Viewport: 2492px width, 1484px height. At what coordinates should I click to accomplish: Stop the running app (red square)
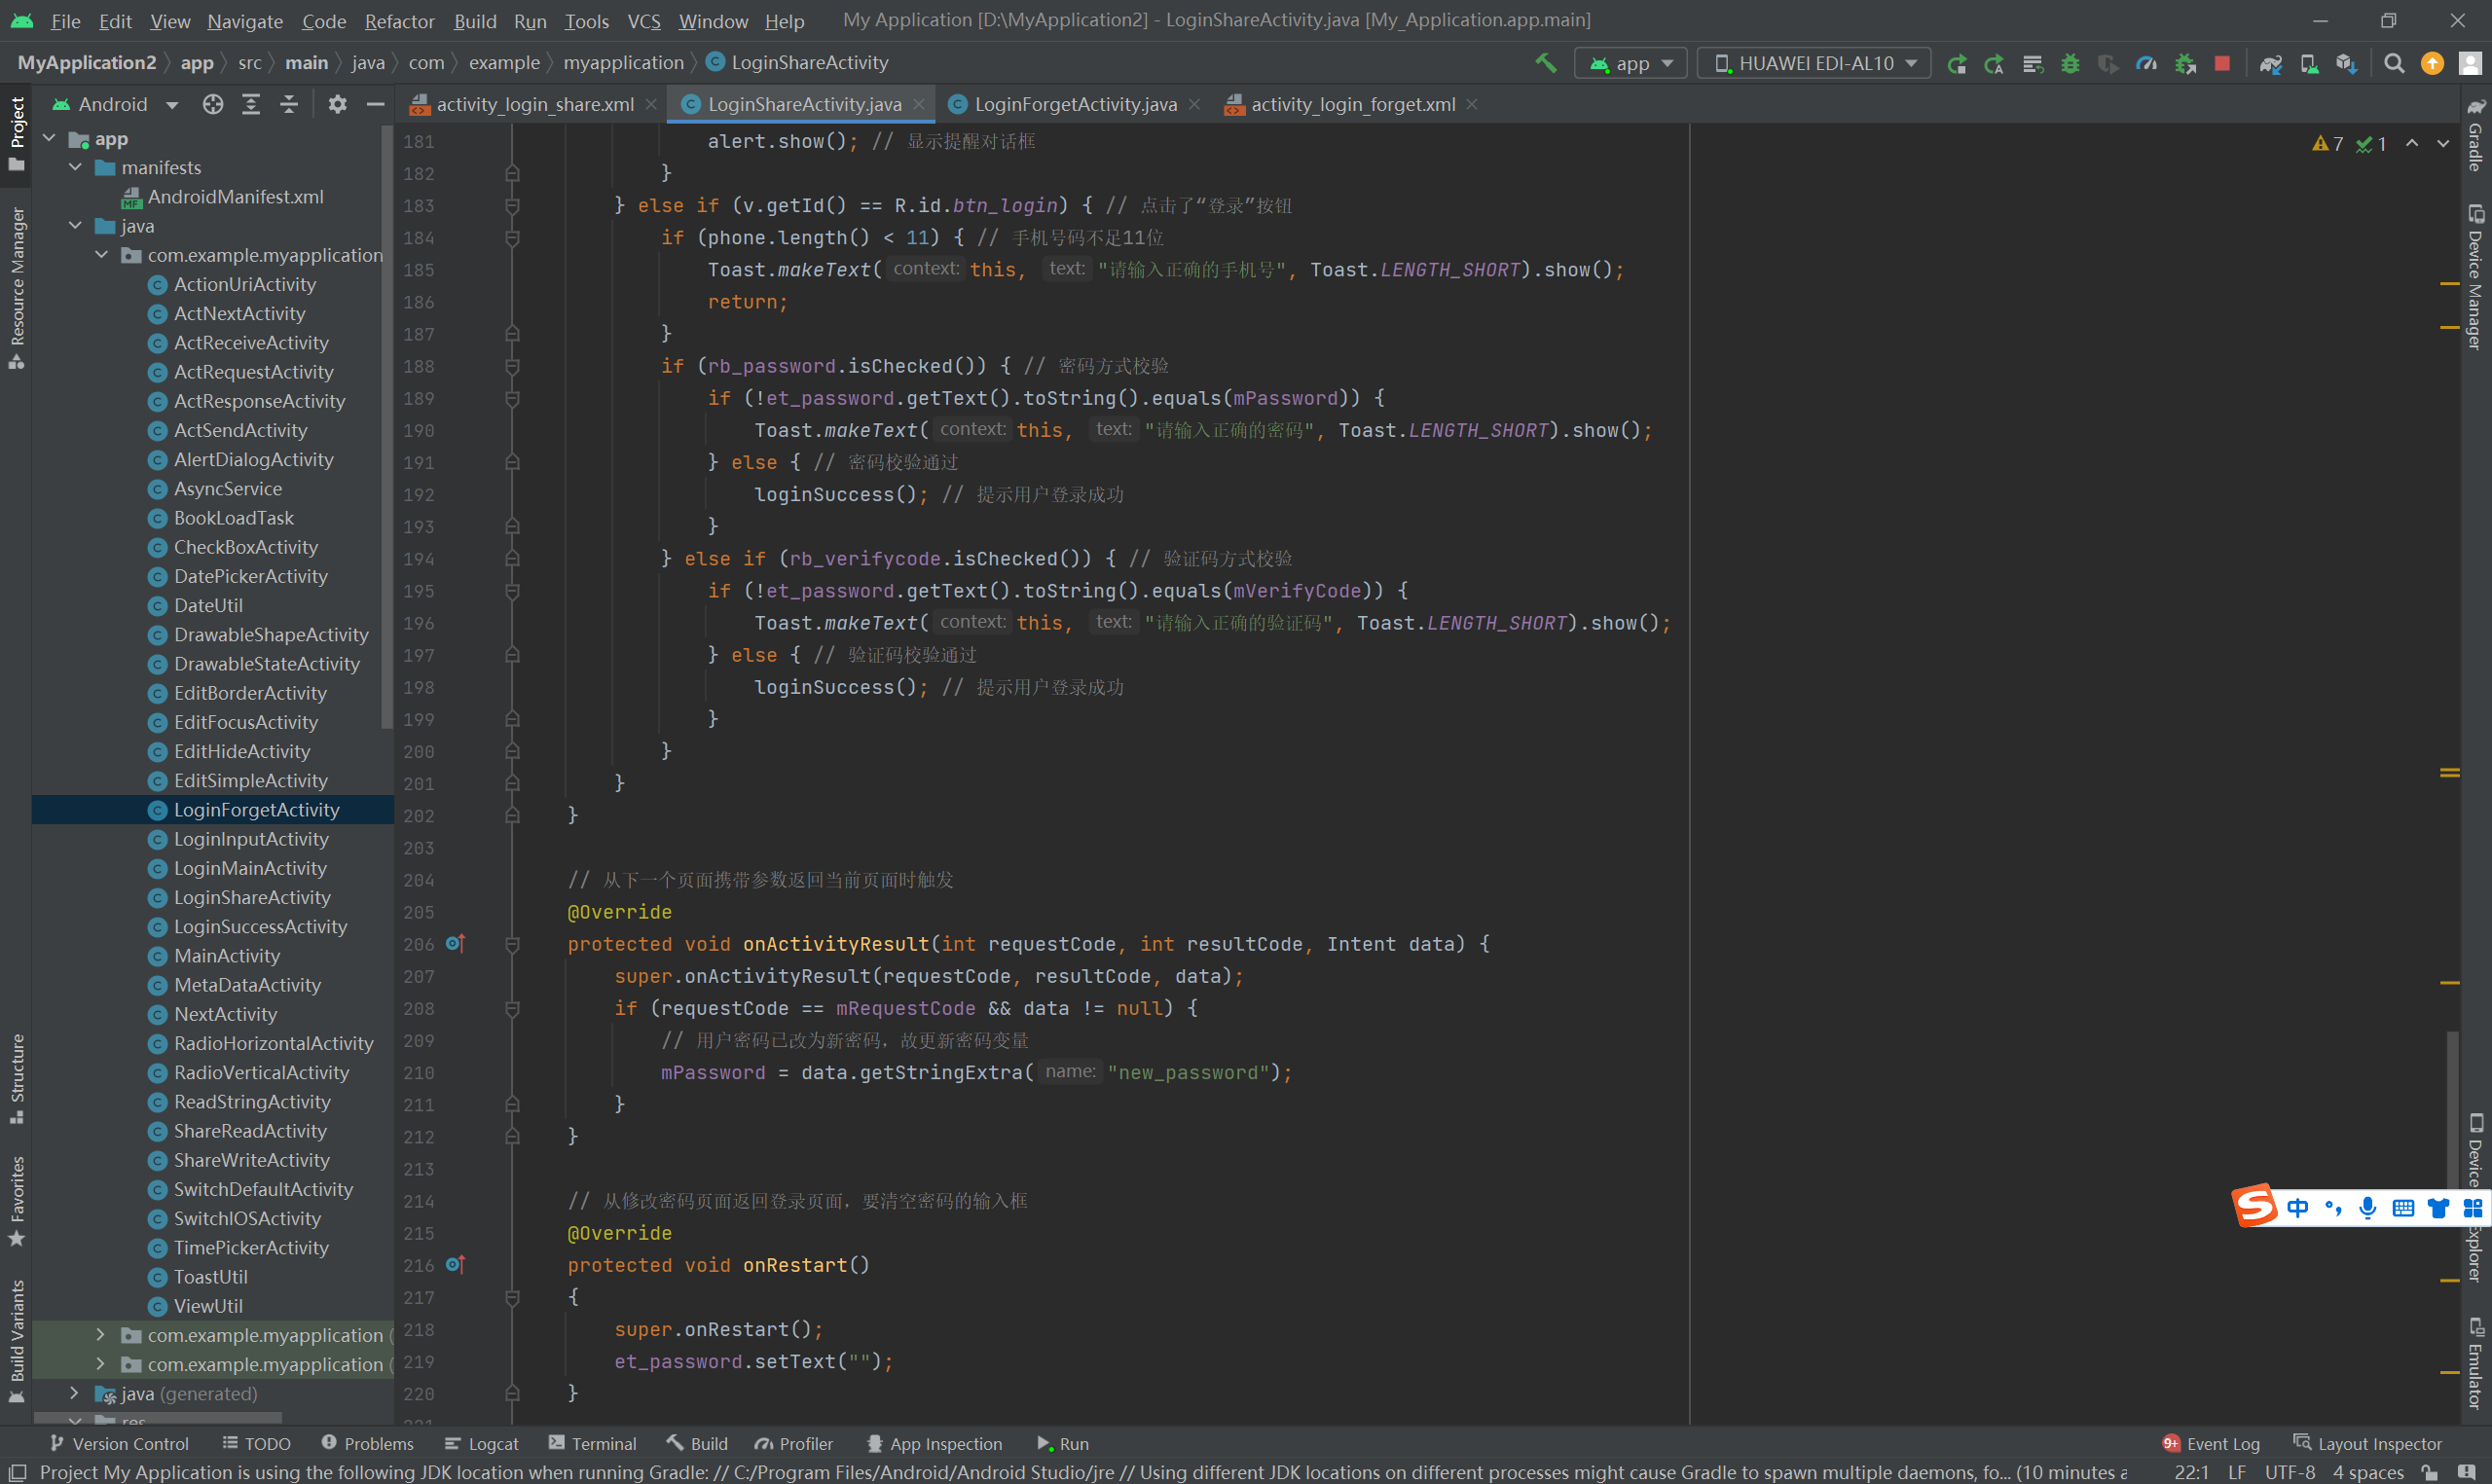pyautogui.click(x=2221, y=63)
